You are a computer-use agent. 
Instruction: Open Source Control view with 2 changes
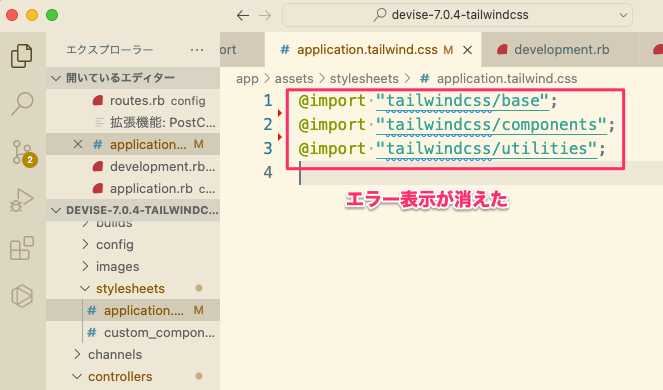coord(23,153)
